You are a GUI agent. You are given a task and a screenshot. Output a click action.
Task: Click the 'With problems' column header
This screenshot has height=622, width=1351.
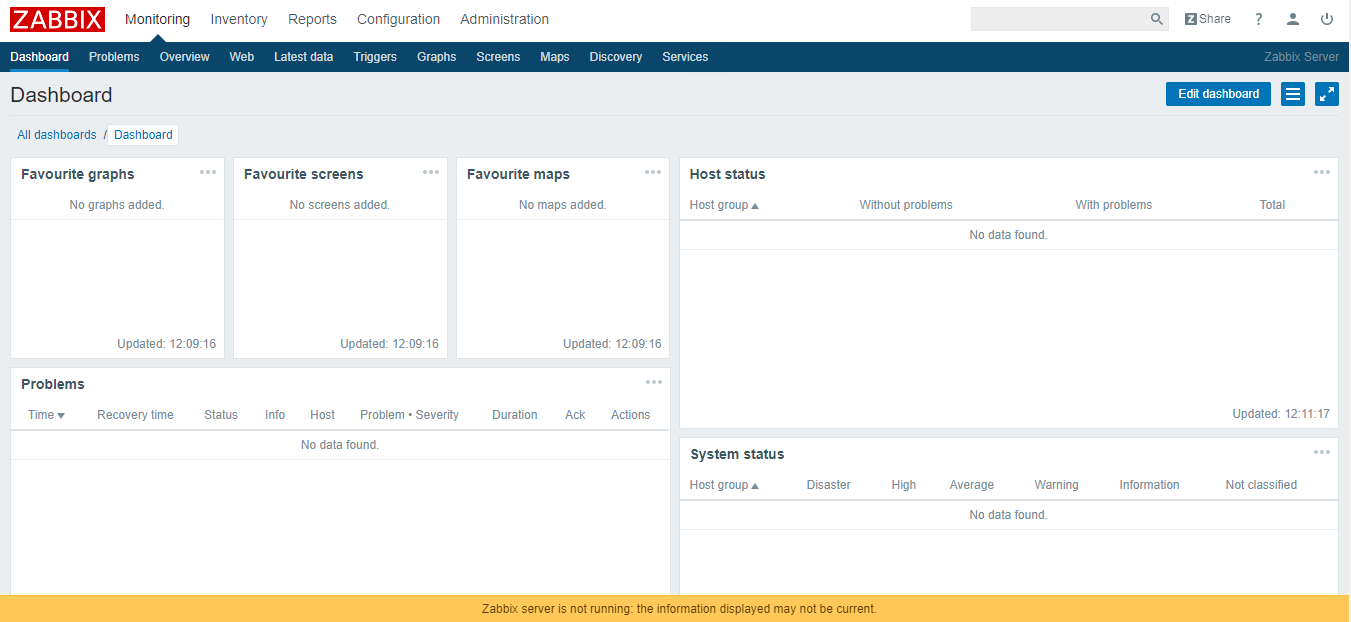[x=1114, y=205]
